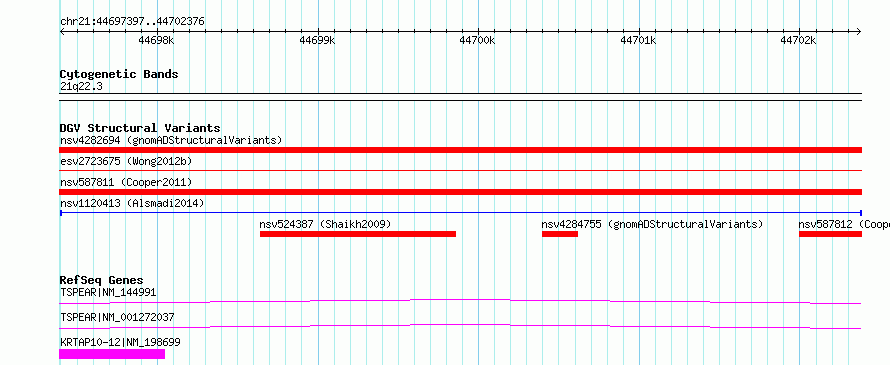
Task: Click the nsv4284755 (gnomADStructuralVariants) label
Action: pos(652,224)
